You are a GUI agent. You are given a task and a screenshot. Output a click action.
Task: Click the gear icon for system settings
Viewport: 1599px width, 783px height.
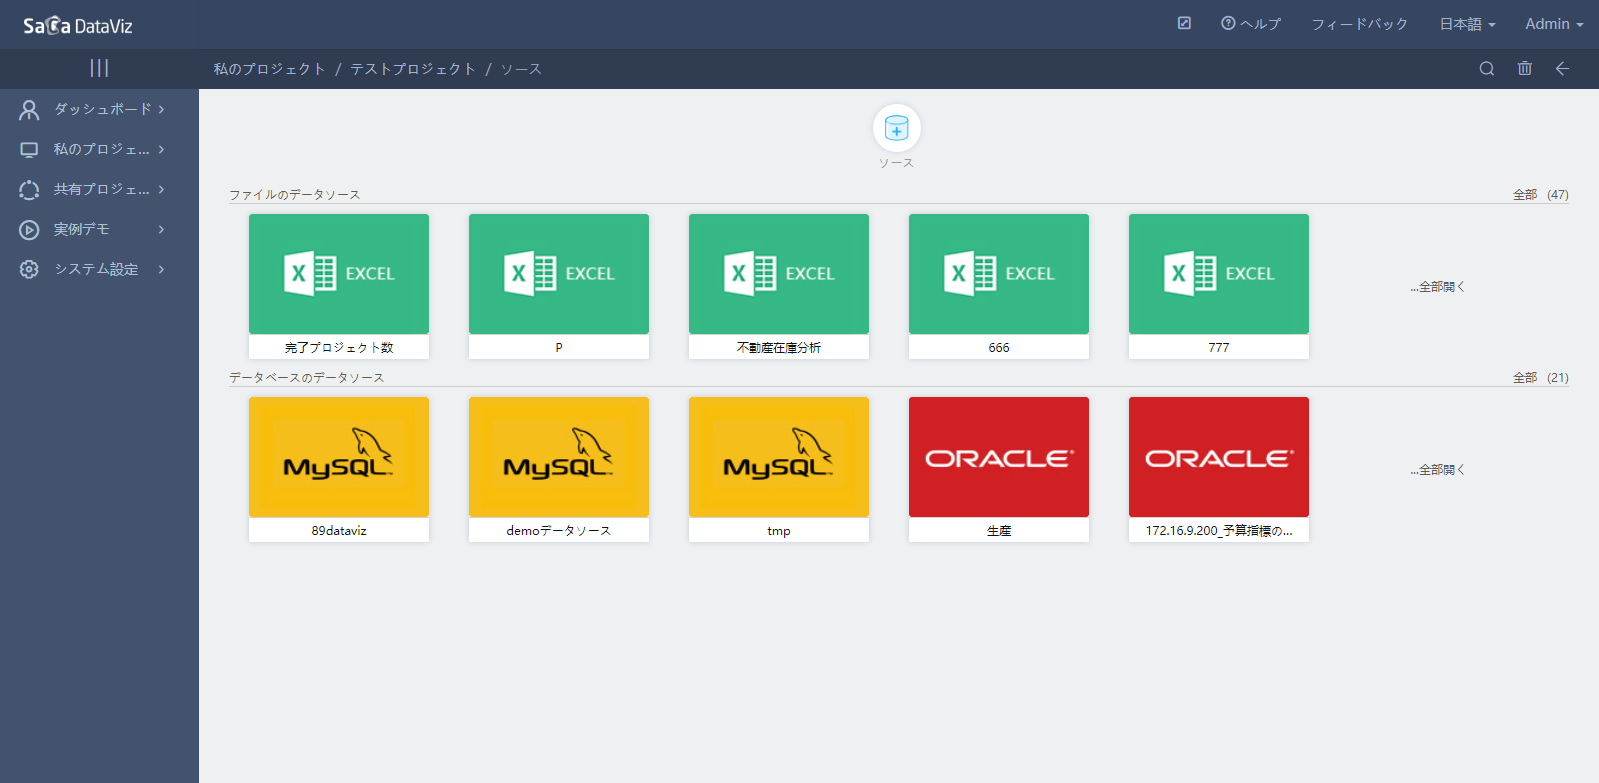point(29,269)
